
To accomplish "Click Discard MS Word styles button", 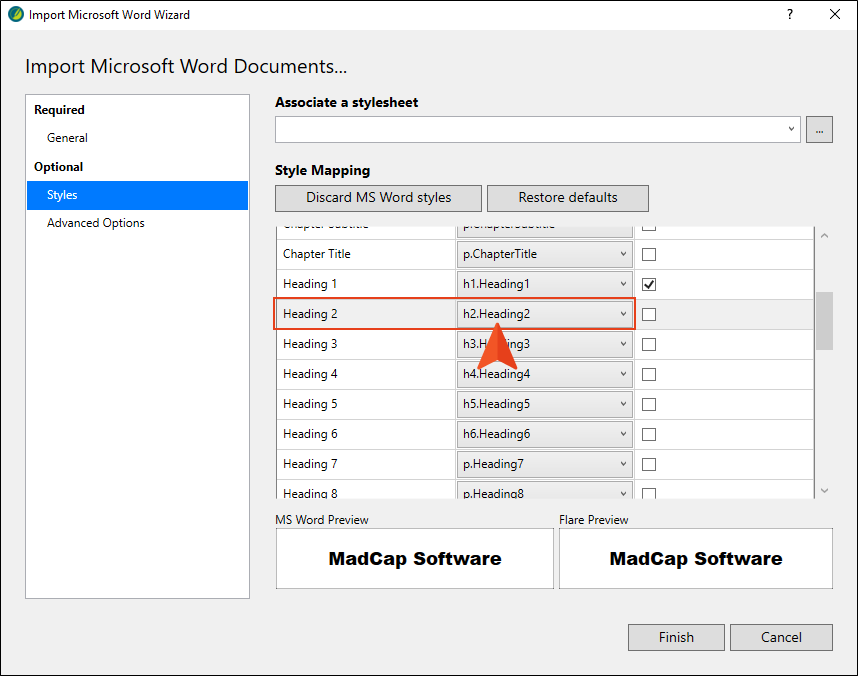I will (x=378, y=198).
